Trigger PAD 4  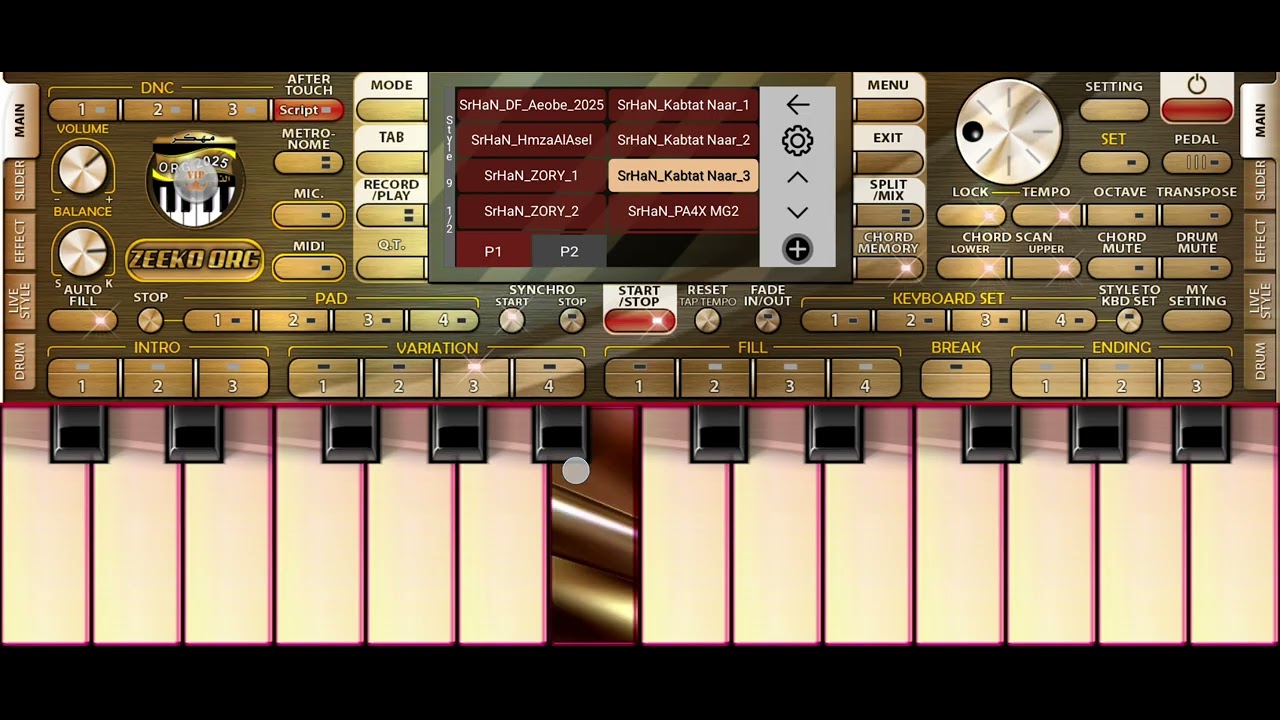[x=445, y=321]
